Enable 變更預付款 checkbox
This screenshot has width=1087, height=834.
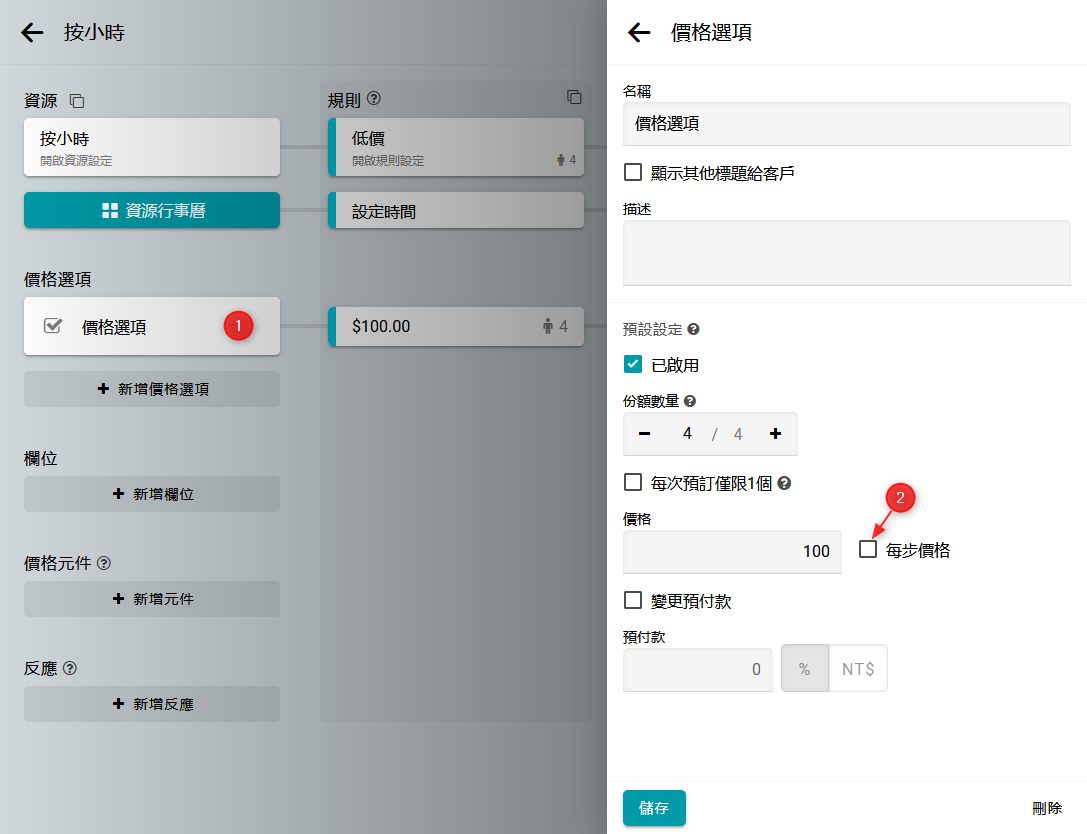click(633, 600)
